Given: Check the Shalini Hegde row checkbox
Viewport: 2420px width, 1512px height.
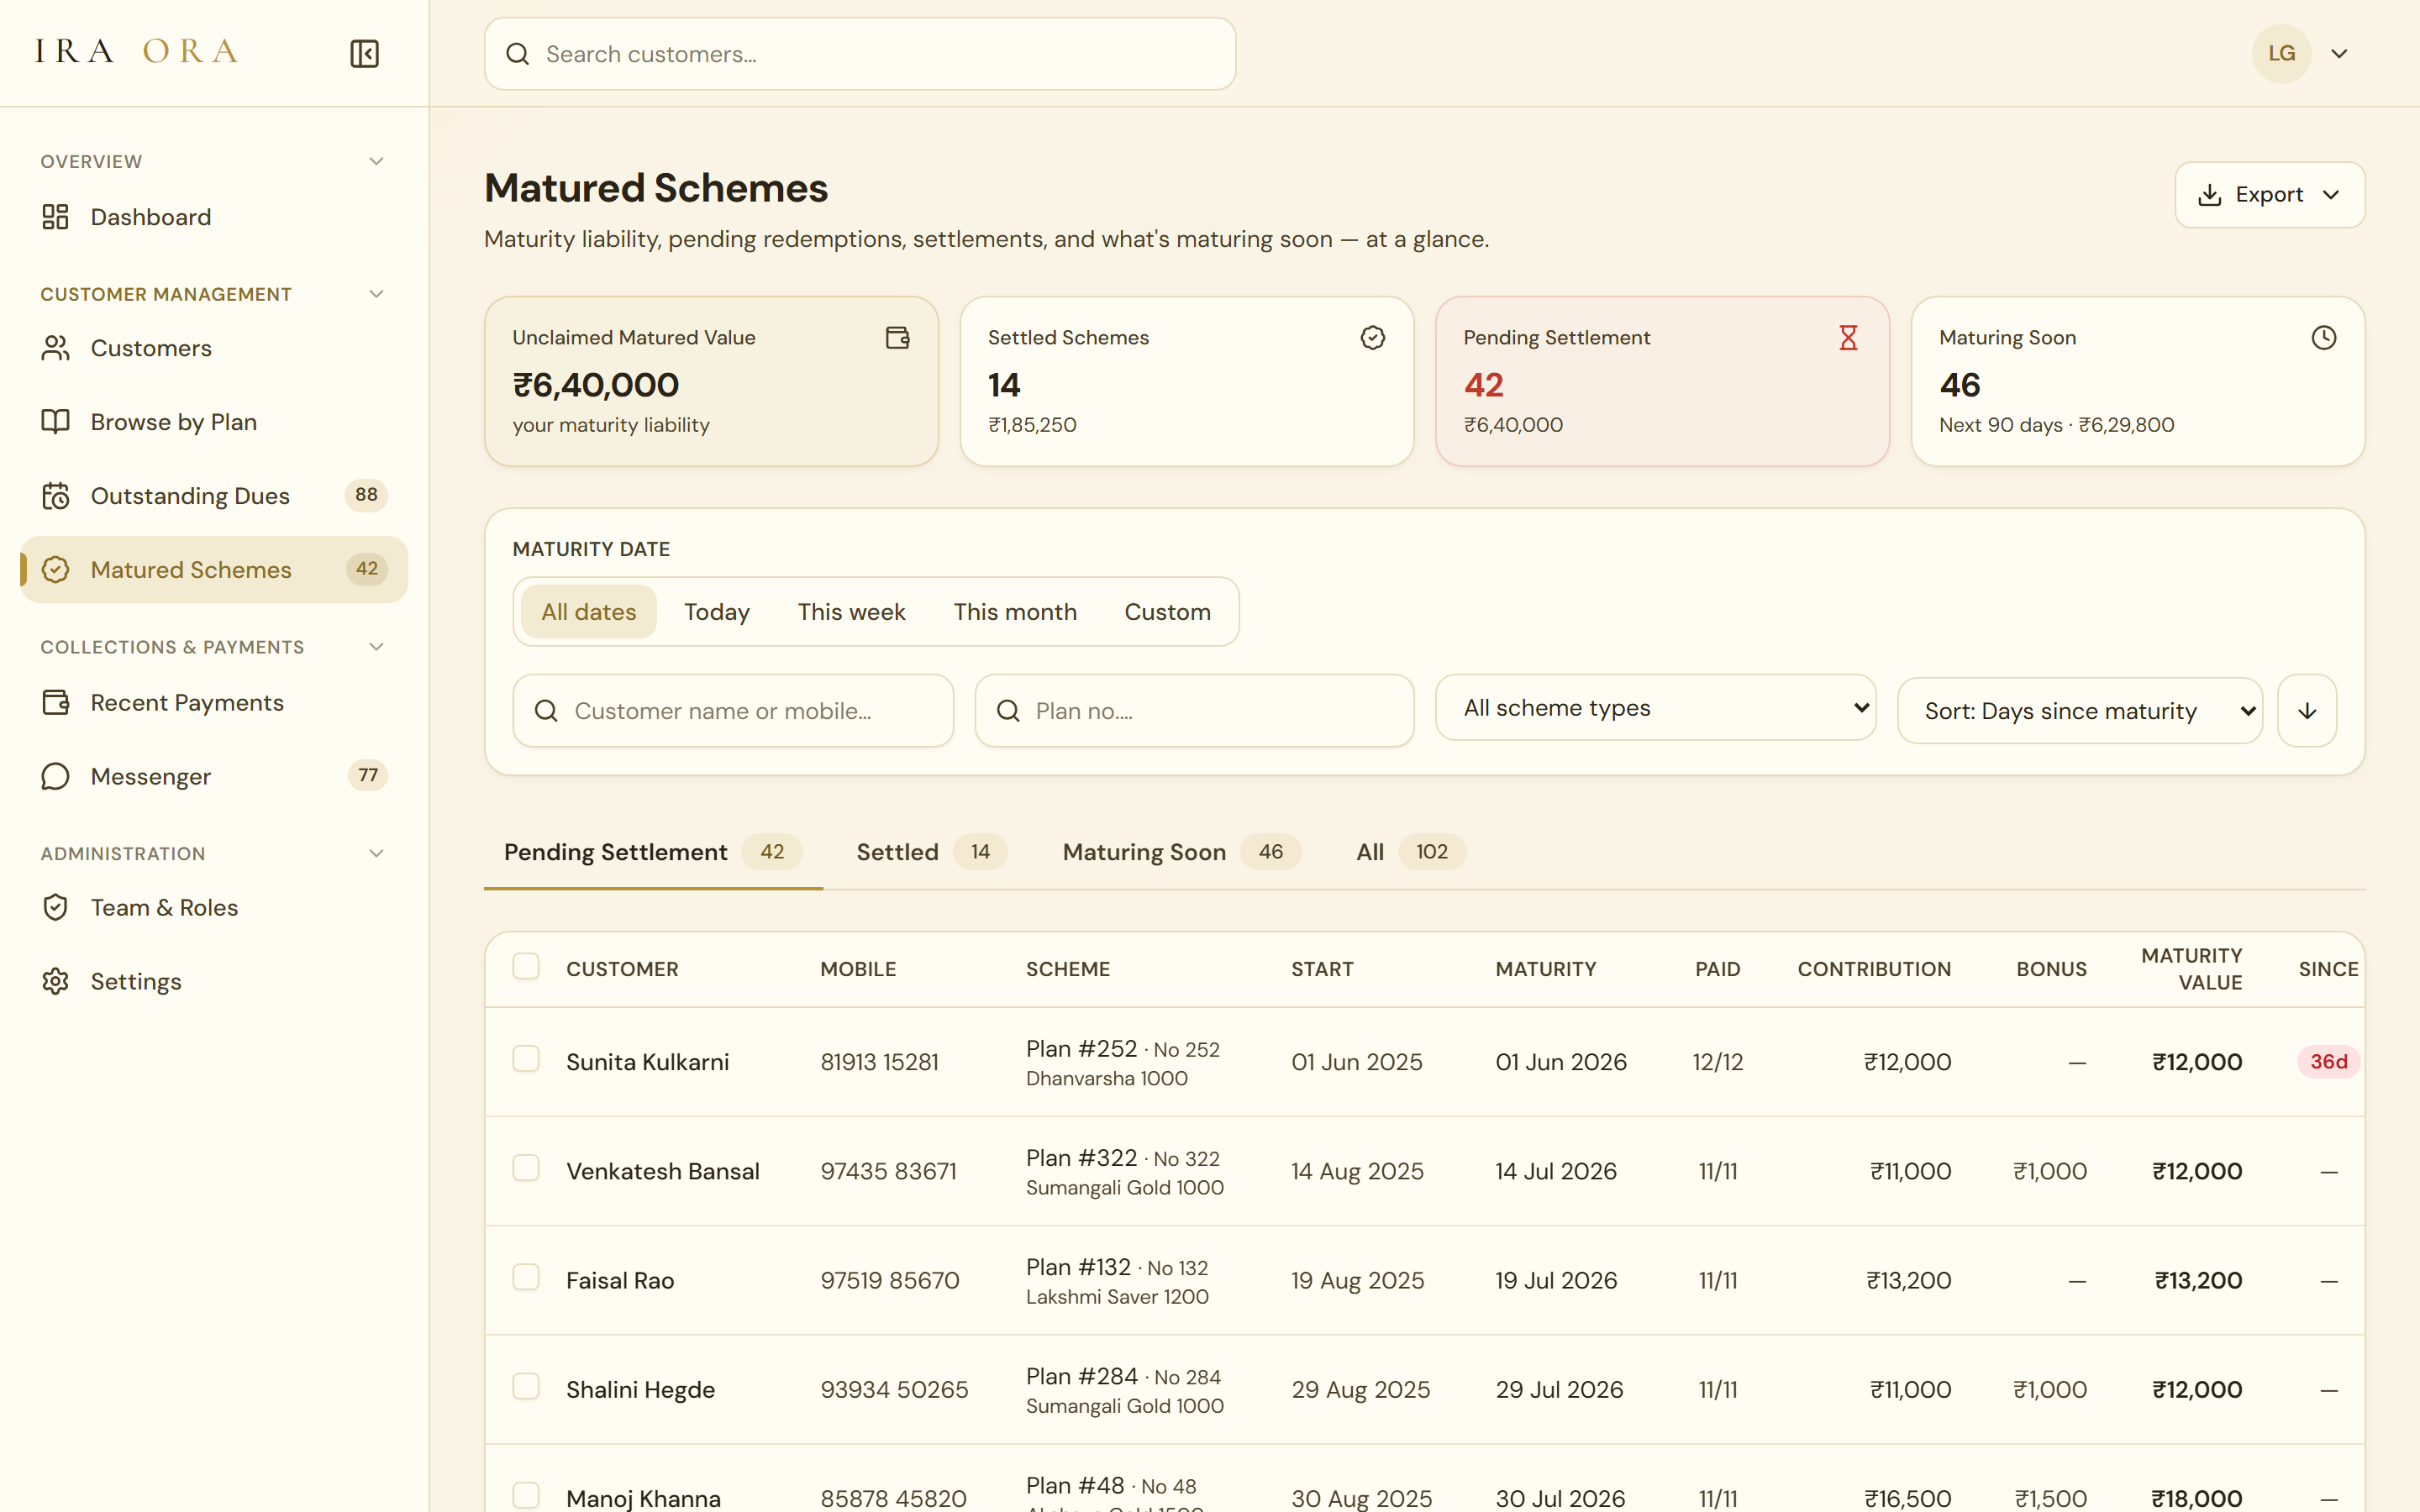Looking at the screenshot, I should pos(526,1386).
